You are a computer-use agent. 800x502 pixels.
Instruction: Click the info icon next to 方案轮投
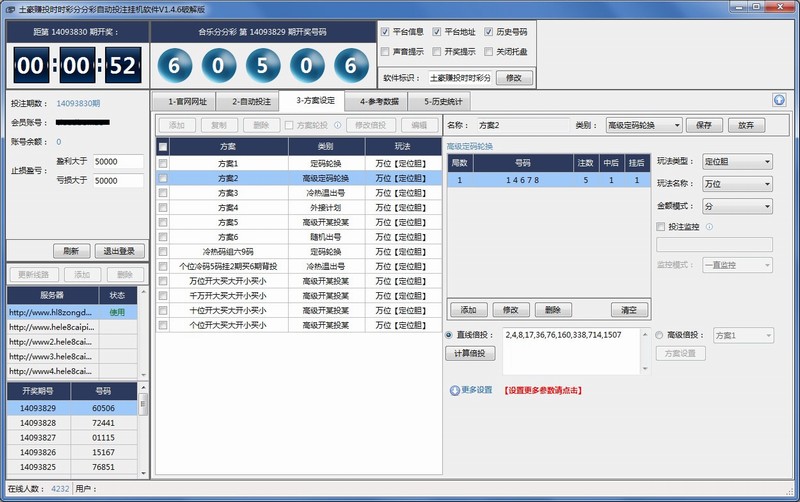click(335, 125)
